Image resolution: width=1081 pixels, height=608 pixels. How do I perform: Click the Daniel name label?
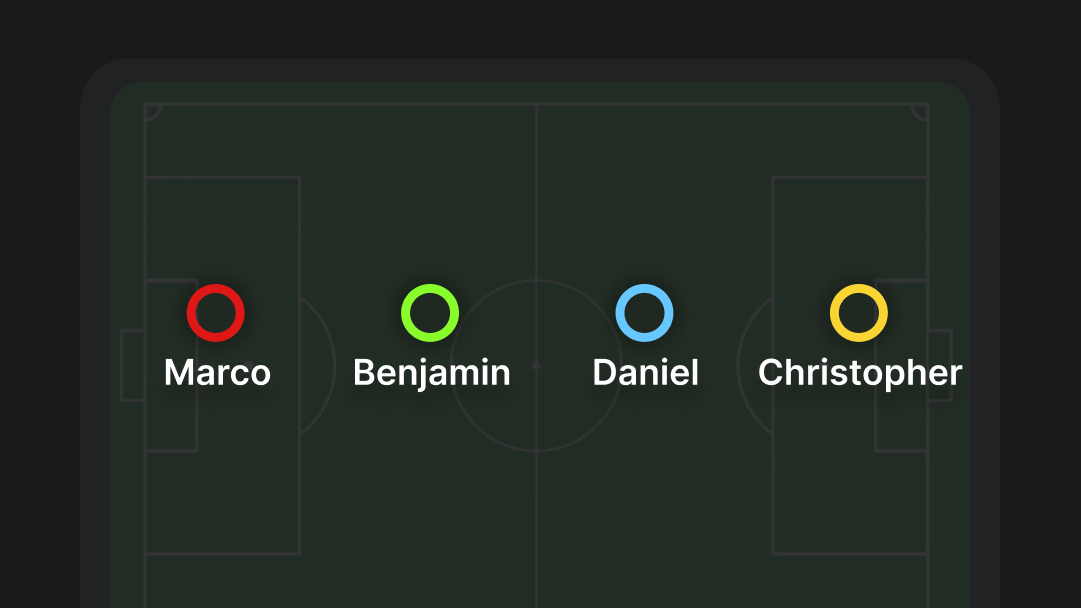pyautogui.click(x=645, y=372)
